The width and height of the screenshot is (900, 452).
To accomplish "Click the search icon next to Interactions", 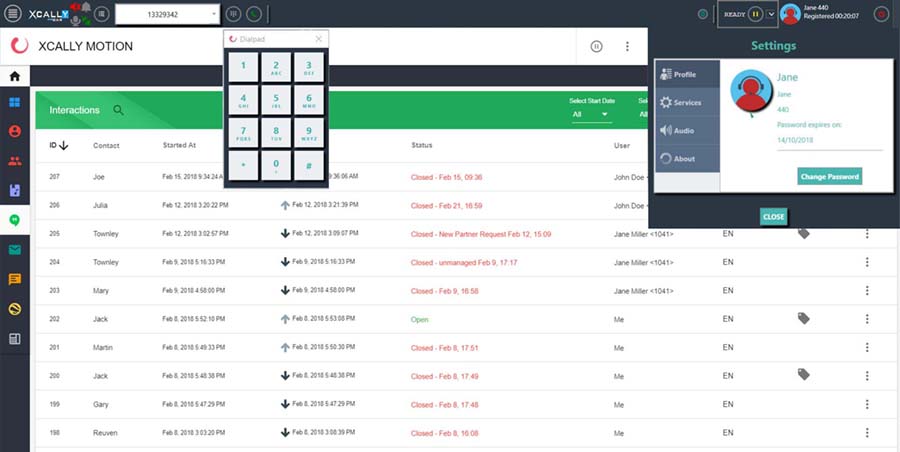I will pos(118,110).
